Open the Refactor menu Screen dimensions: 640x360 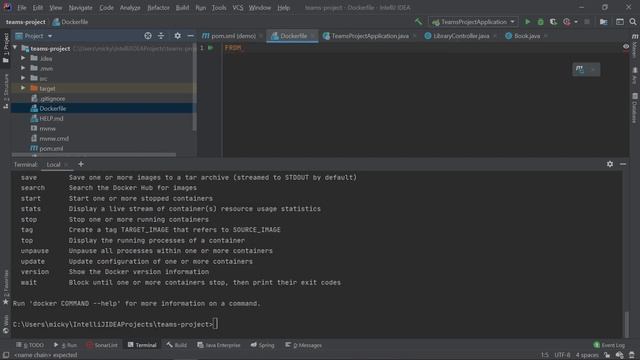point(158,7)
